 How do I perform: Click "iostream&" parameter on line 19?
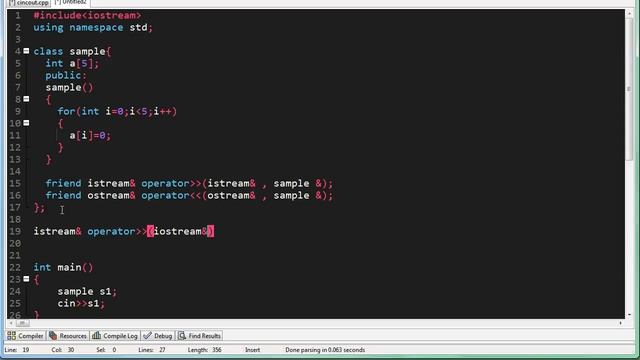coord(180,231)
